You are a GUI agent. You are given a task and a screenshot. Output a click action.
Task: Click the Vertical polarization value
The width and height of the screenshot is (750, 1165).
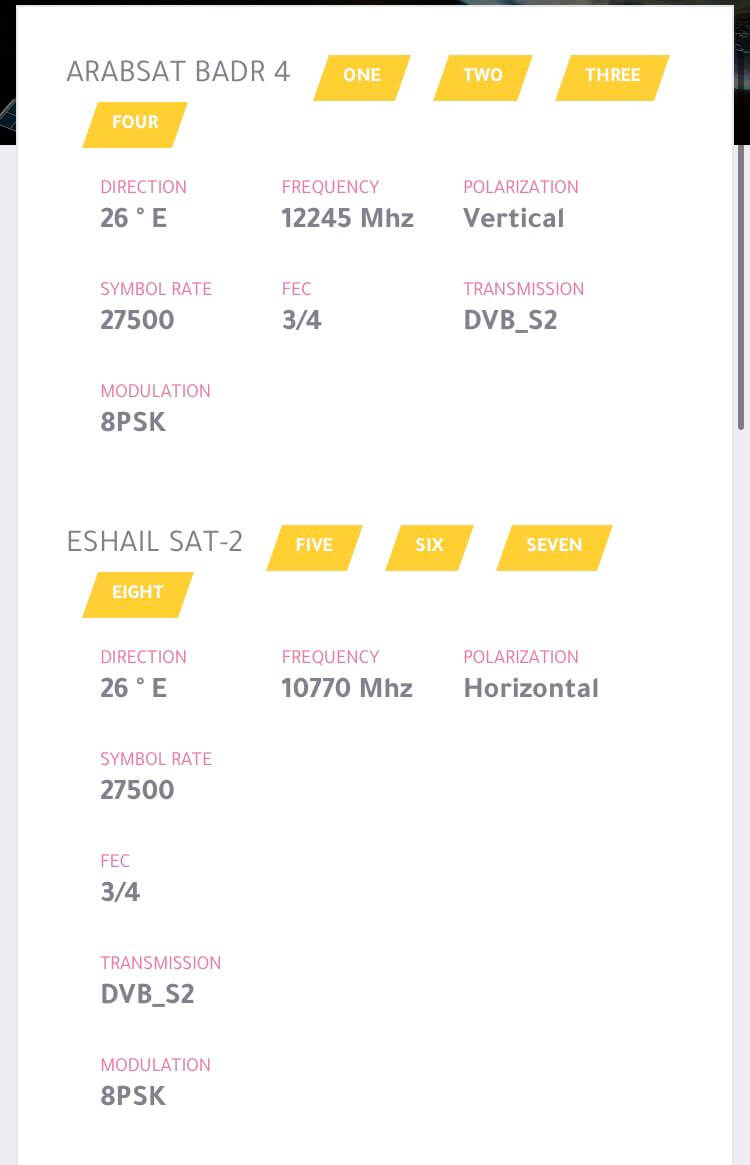tap(514, 218)
